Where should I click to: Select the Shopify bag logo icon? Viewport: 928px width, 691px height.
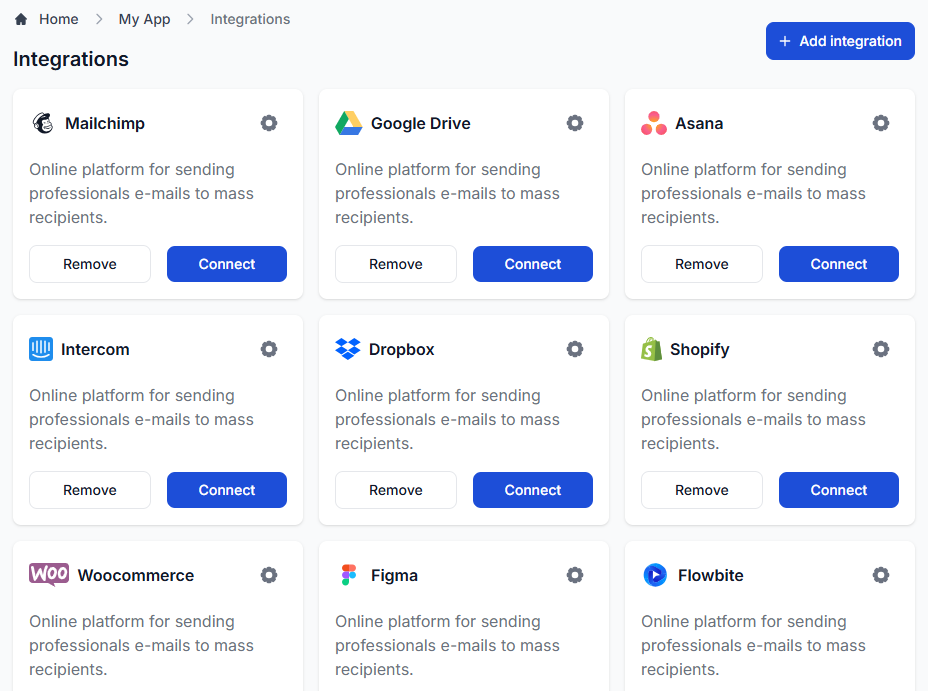[654, 349]
